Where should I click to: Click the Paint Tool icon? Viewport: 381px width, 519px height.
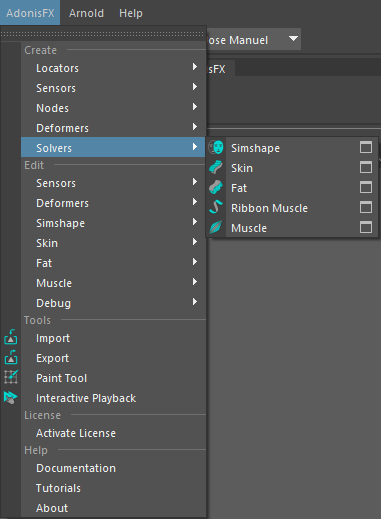[x=11, y=377]
